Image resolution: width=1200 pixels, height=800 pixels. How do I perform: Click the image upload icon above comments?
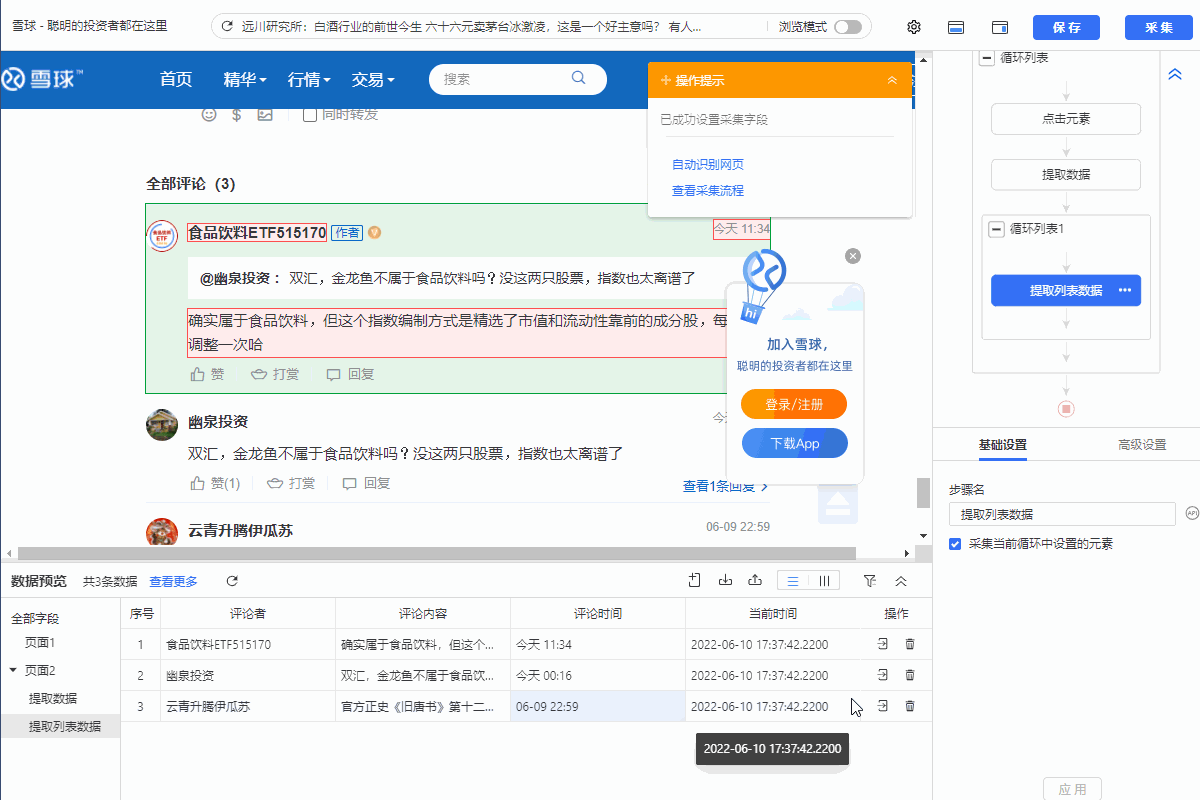click(264, 114)
